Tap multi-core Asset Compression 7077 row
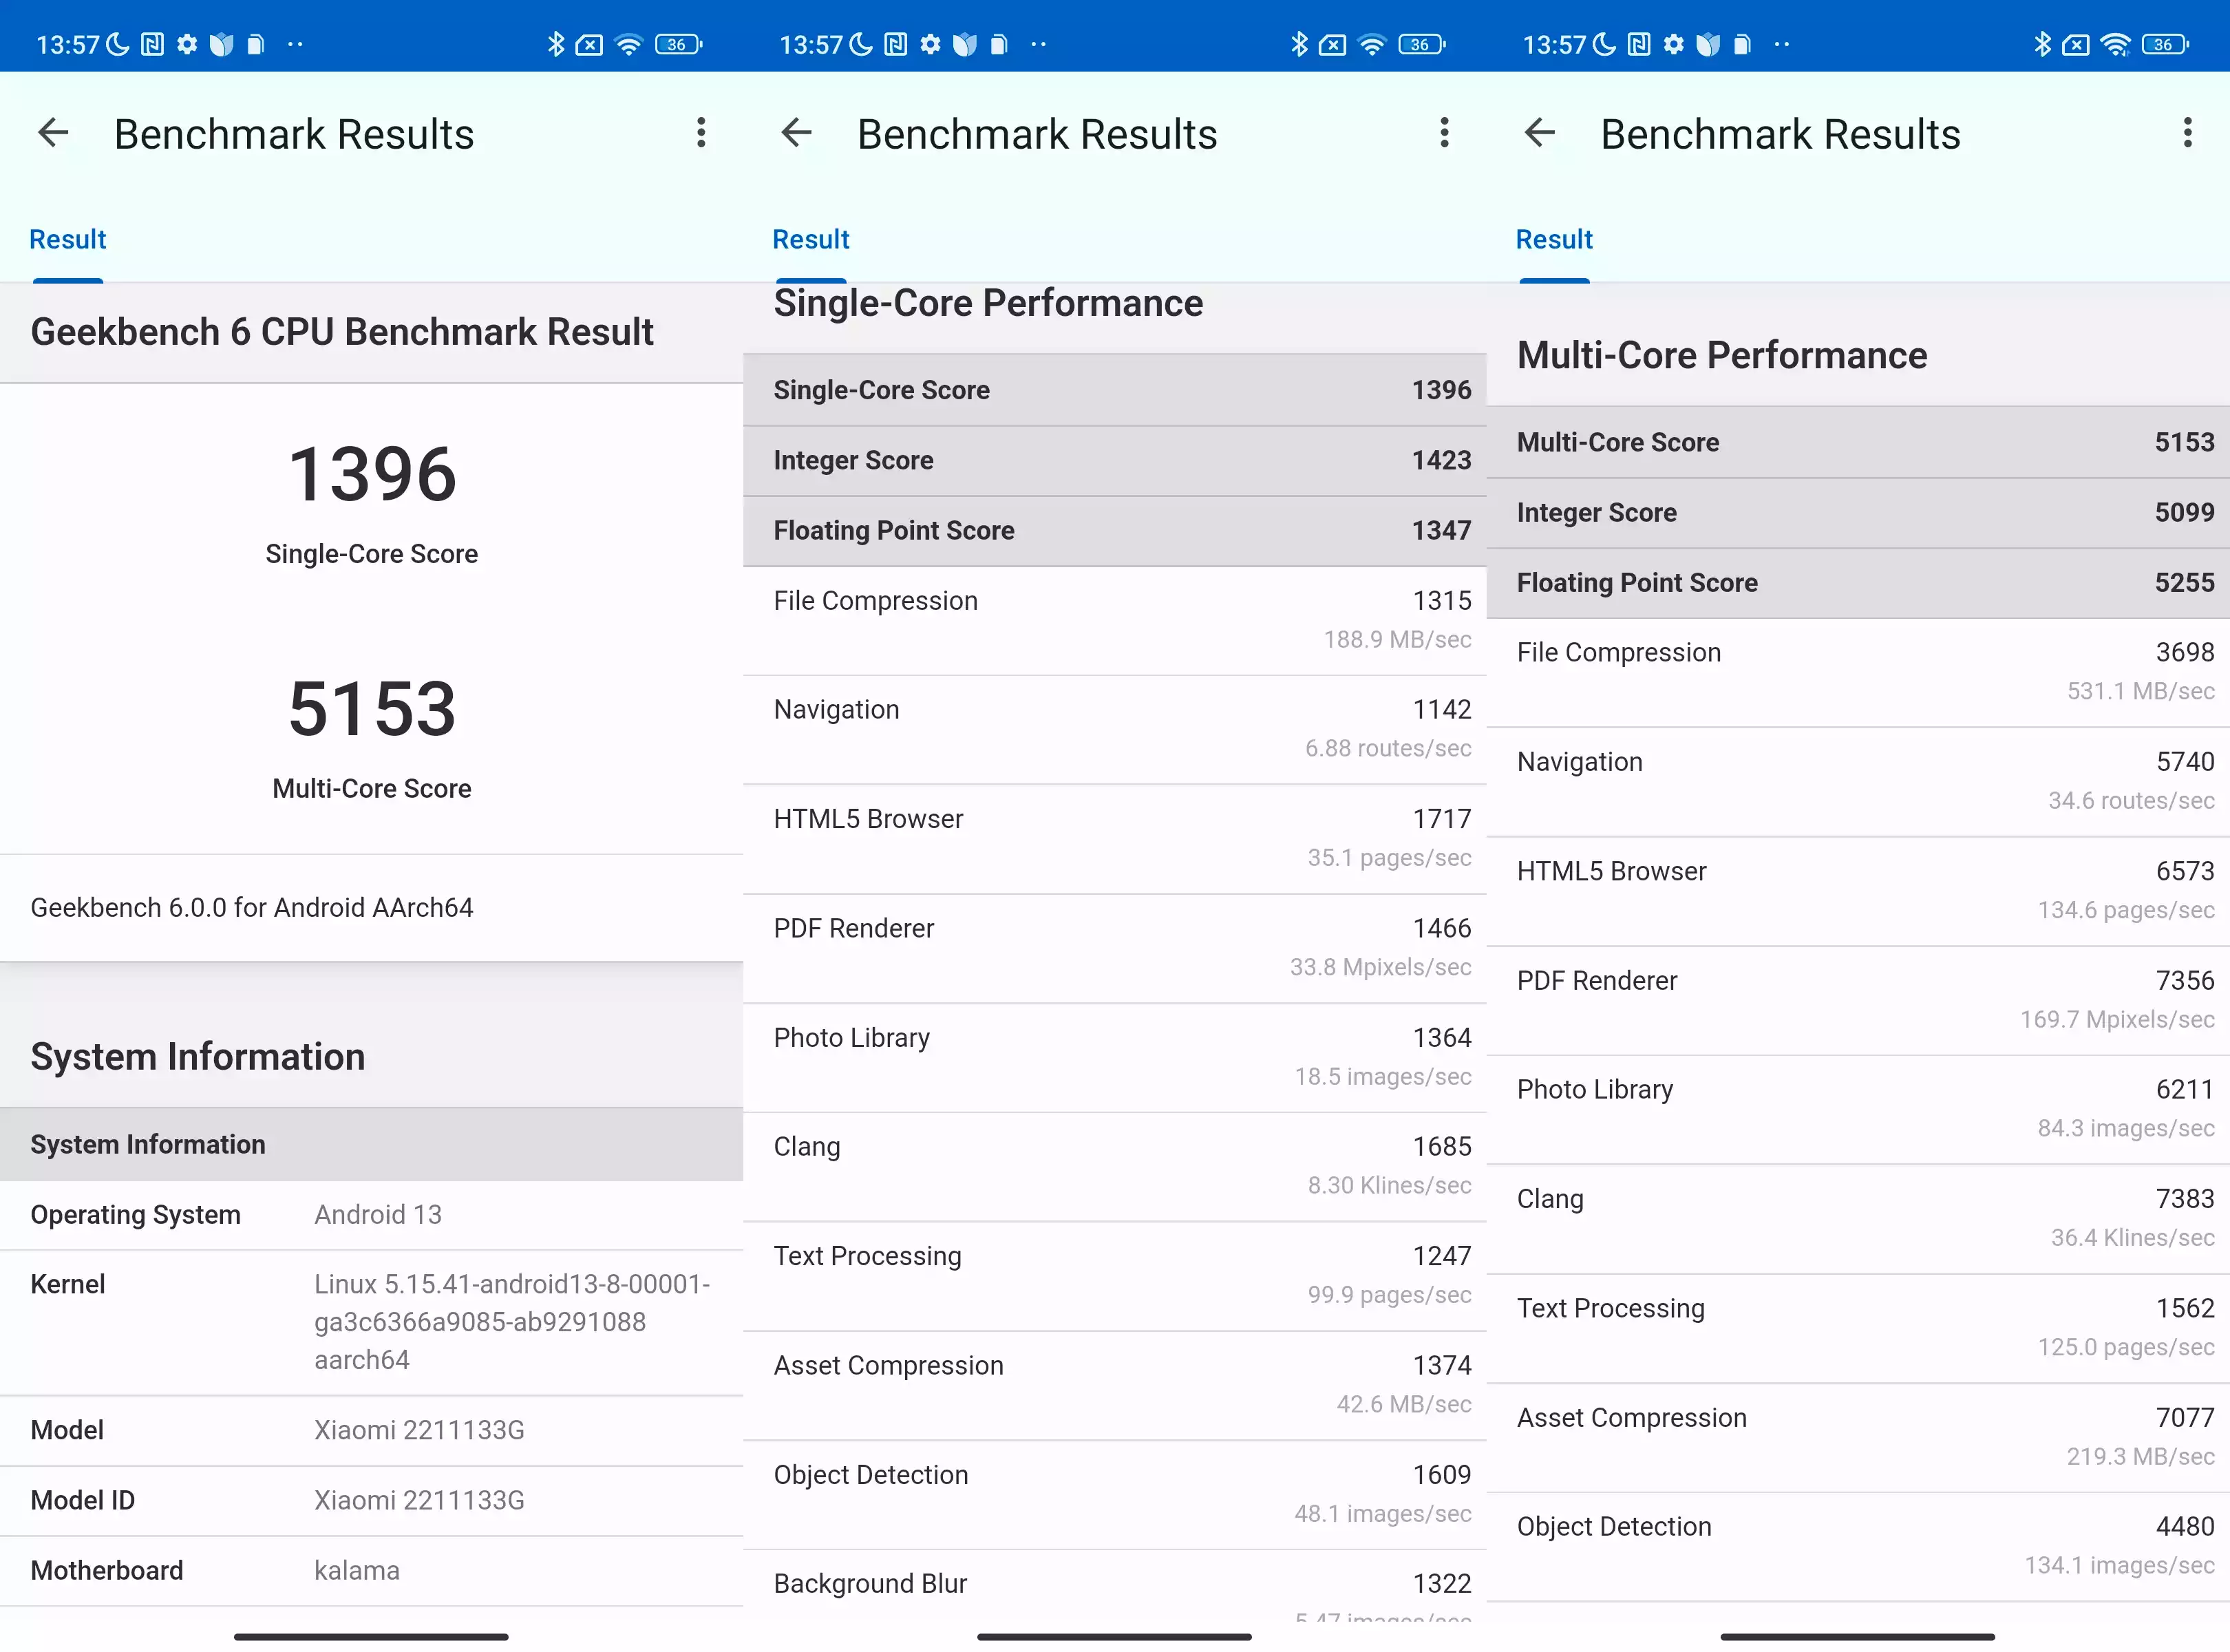 click(1858, 1438)
